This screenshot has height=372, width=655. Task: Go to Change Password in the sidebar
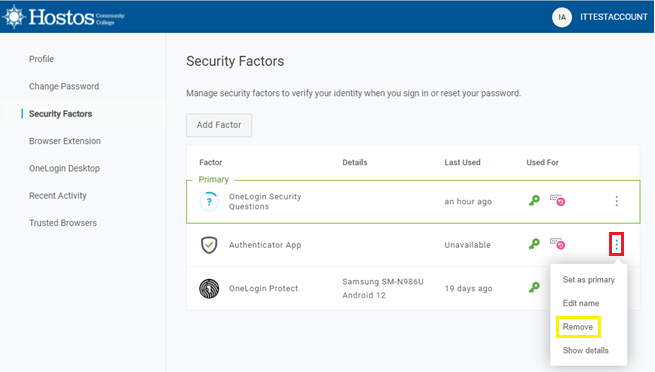click(64, 86)
